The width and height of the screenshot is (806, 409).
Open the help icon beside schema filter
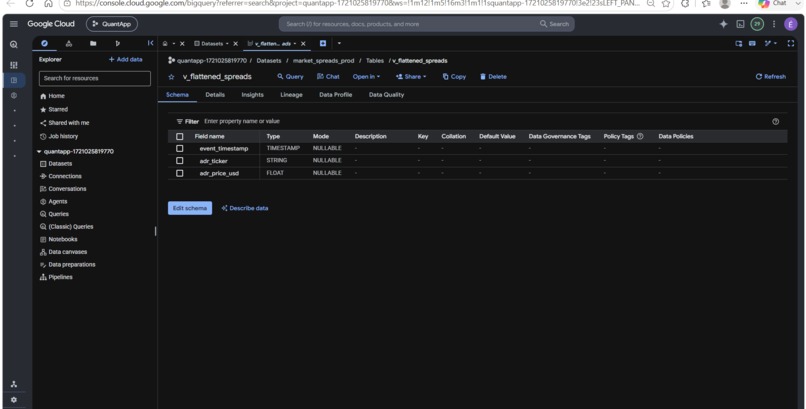pos(775,122)
